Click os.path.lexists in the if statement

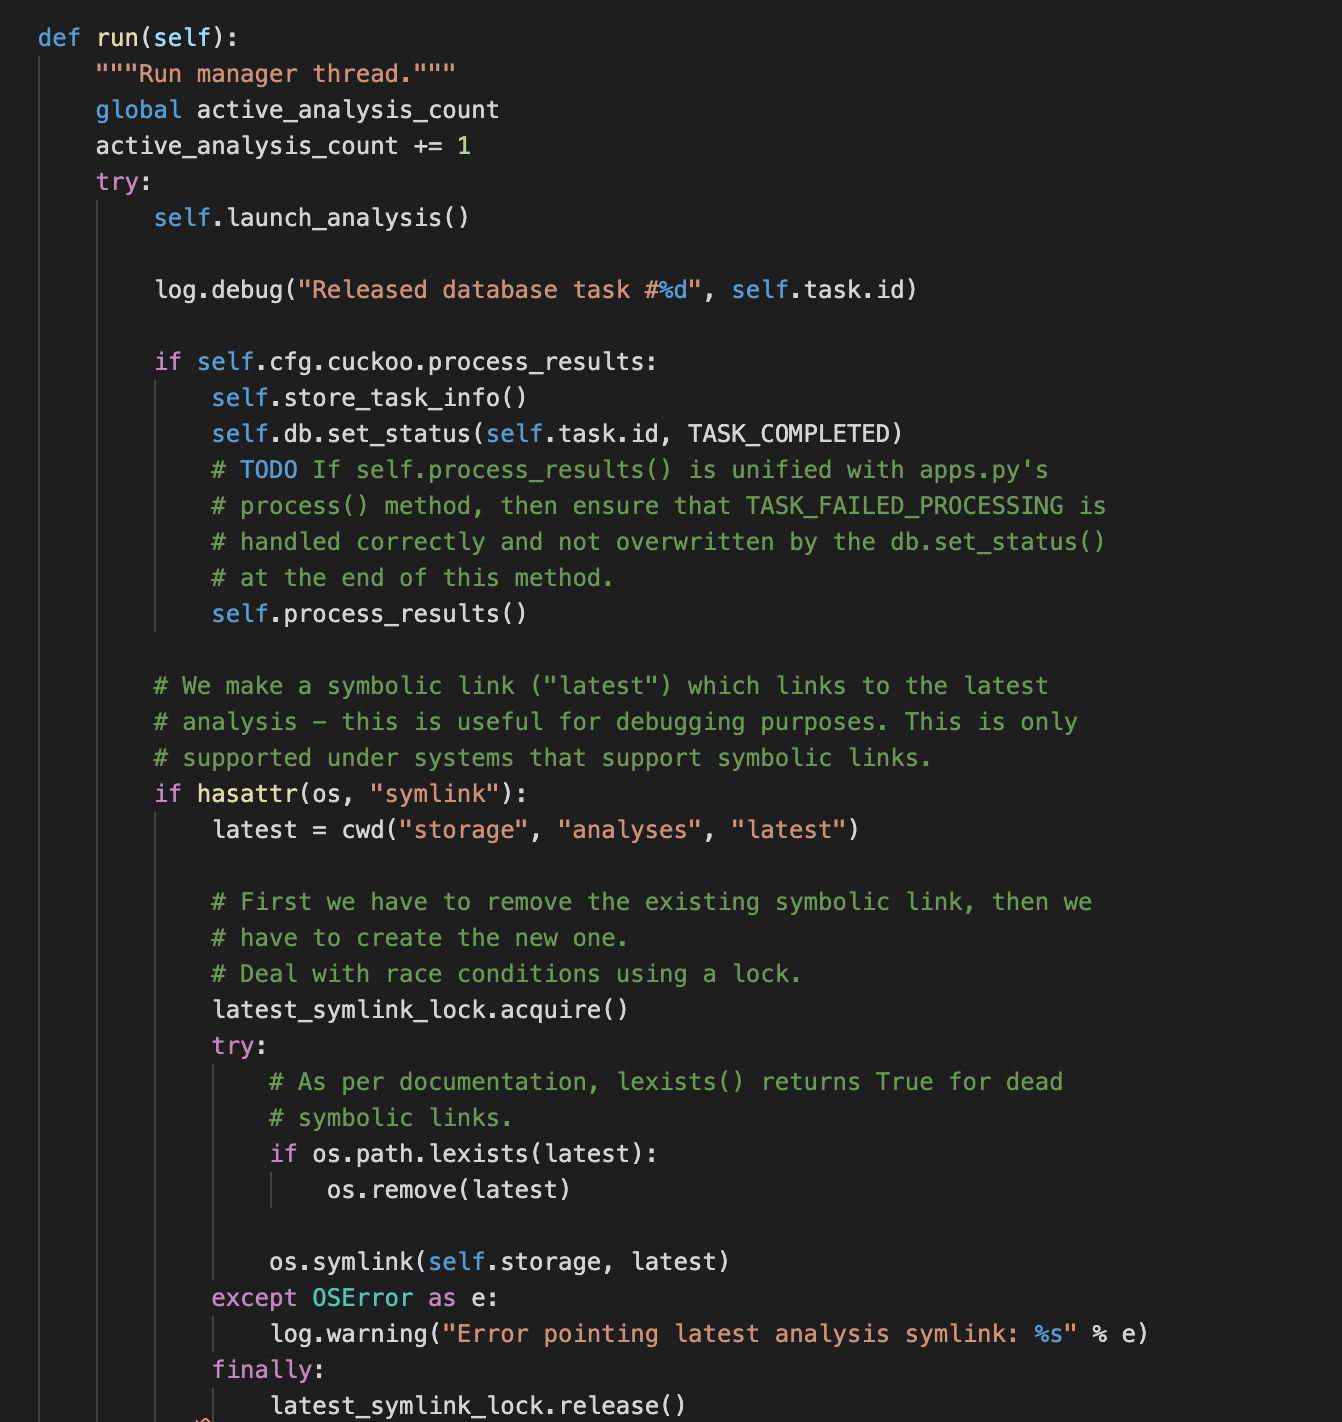(420, 1154)
